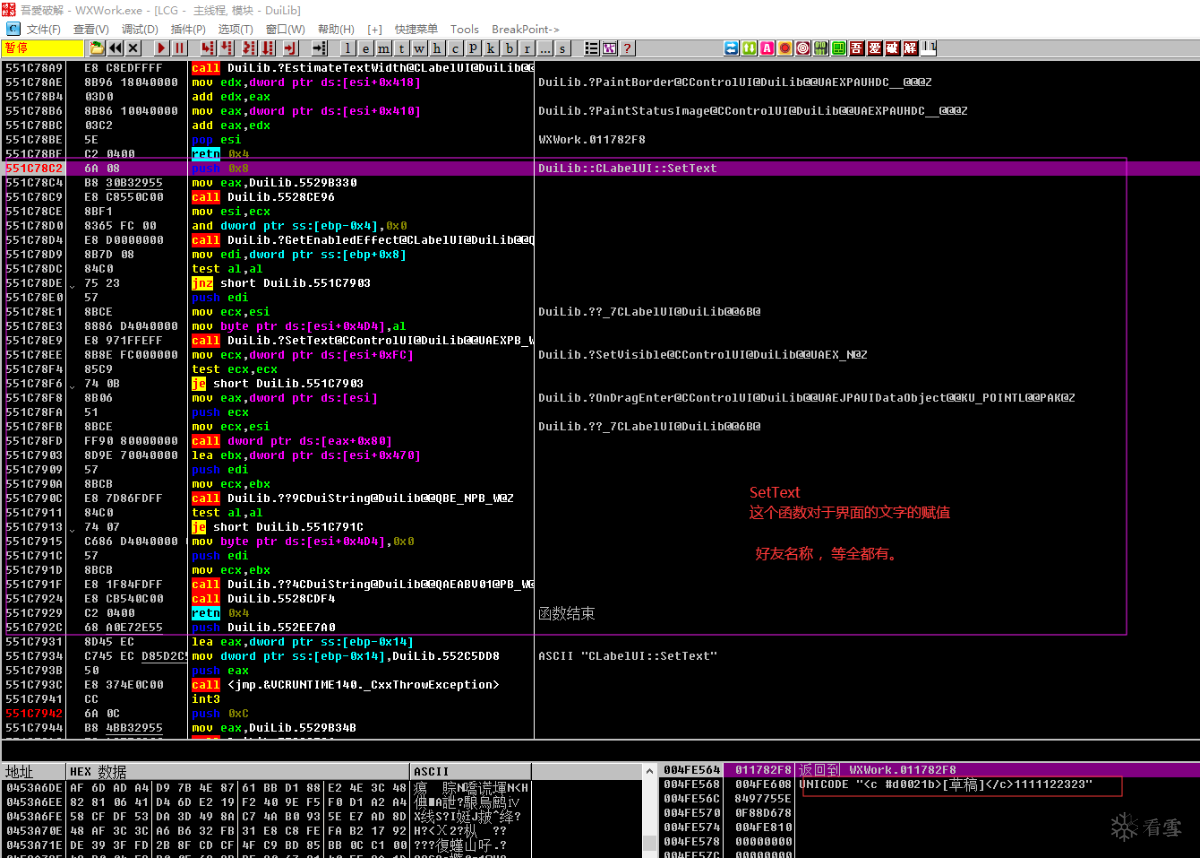Open the [+] menu
Image resolution: width=1200 pixels, height=858 pixels.
tap(375, 29)
